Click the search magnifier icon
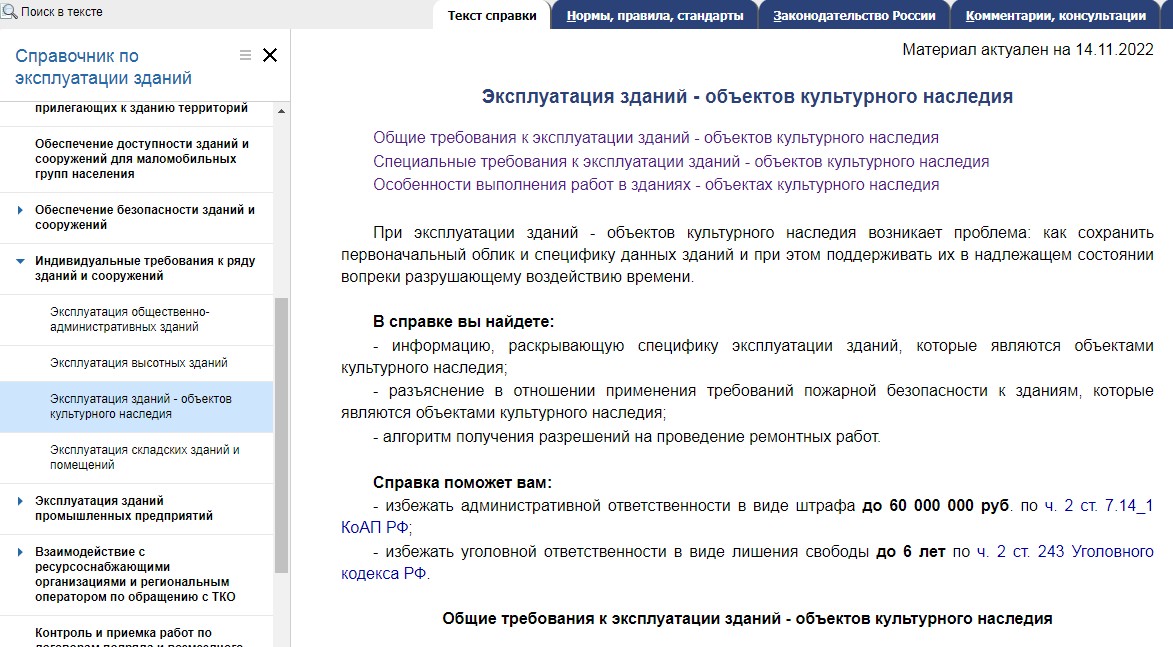This screenshot has height=647, width=1173. [x=9, y=11]
